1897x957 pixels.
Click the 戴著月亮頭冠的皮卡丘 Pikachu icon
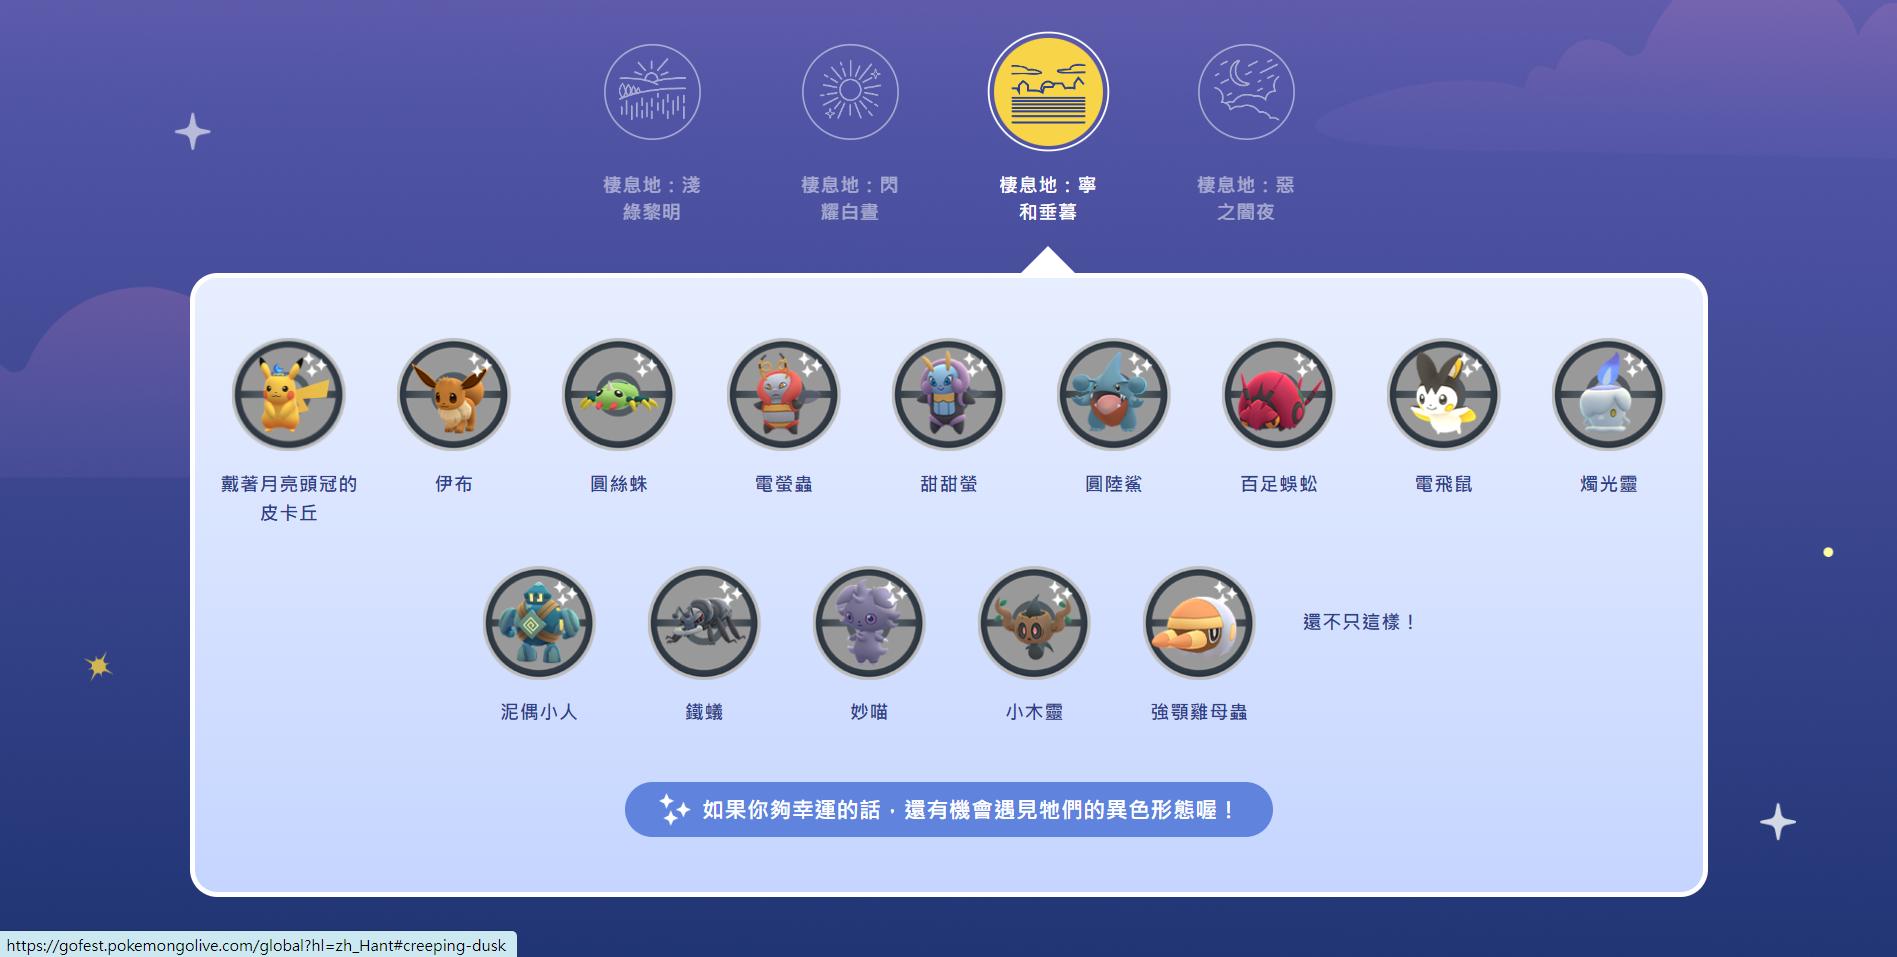[x=288, y=395]
